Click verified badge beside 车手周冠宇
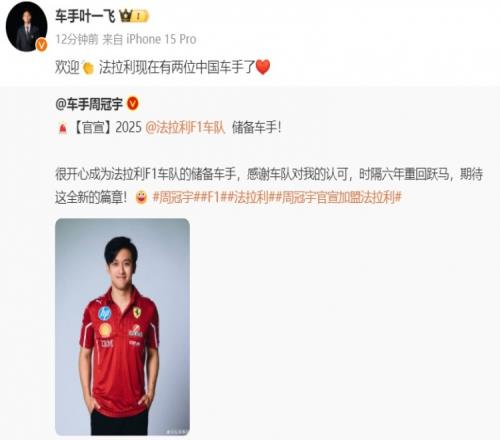The width and height of the screenshot is (500, 440). coord(133,104)
